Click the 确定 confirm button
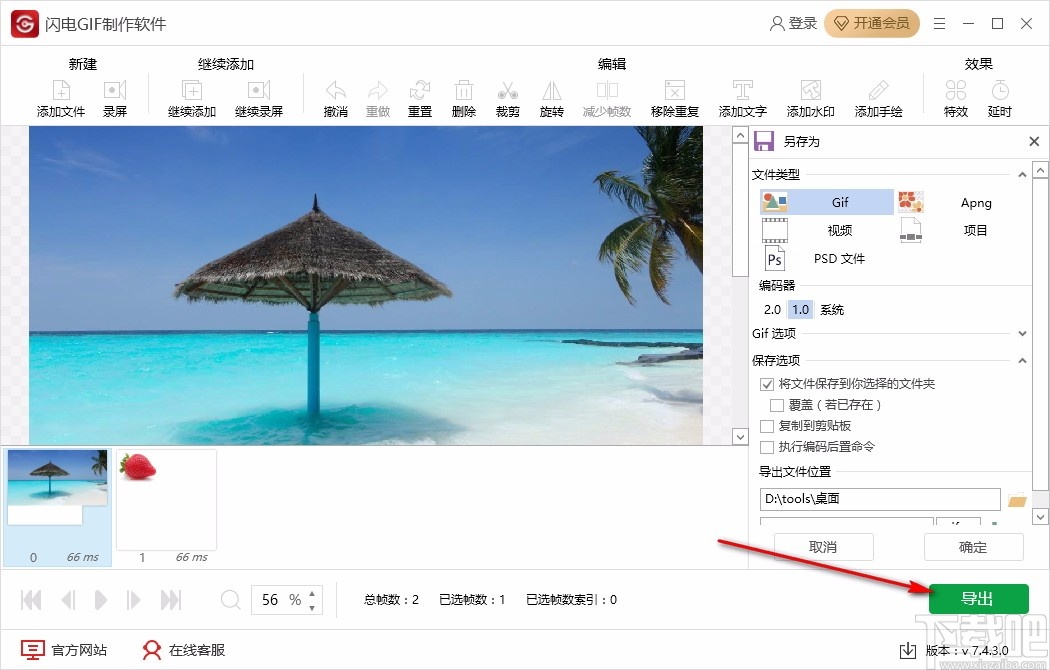The height and width of the screenshot is (670, 1050). (974, 547)
